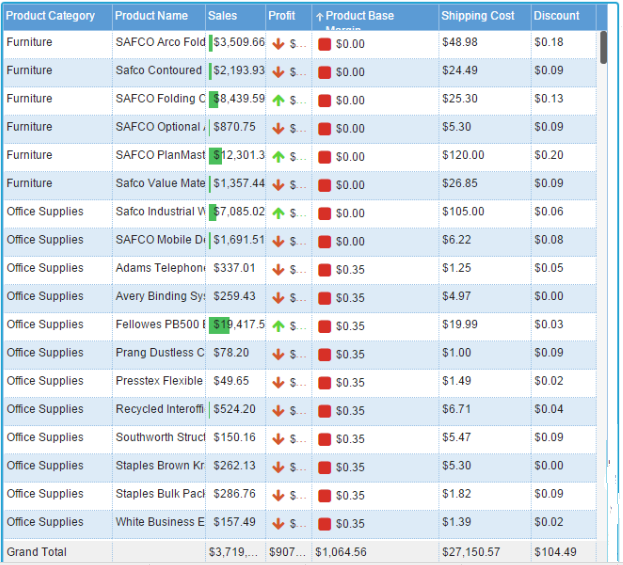Click the green up arrow in Fellowes PB500 row
This screenshot has width=623, height=565.
[278, 326]
